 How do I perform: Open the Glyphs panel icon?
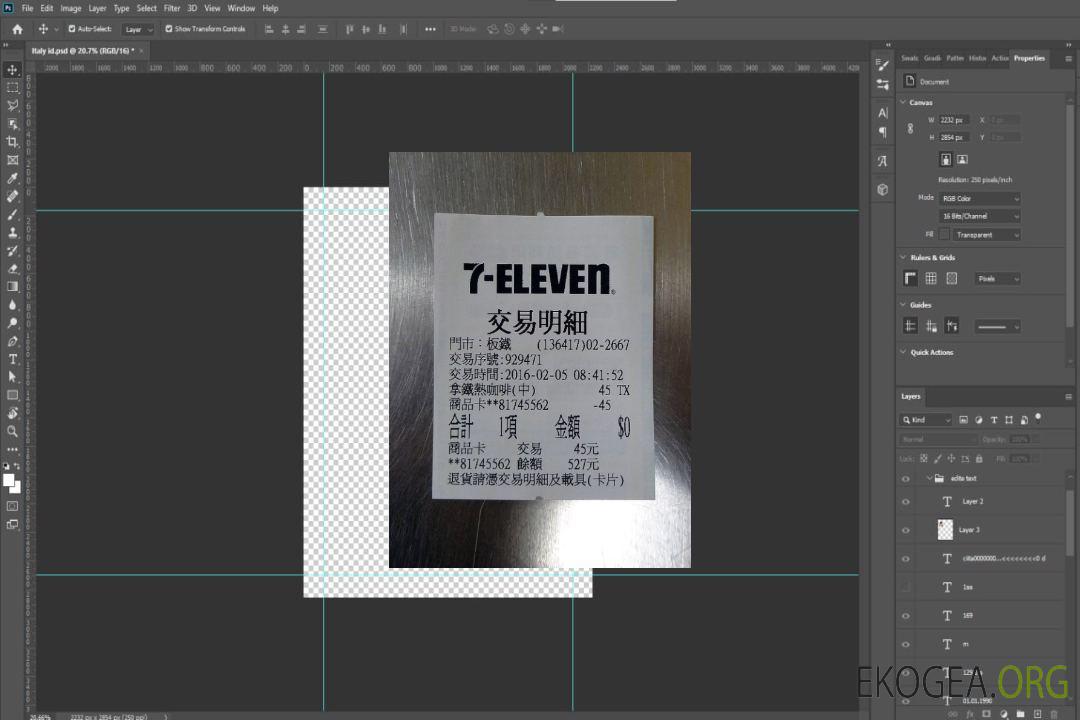pos(883,161)
